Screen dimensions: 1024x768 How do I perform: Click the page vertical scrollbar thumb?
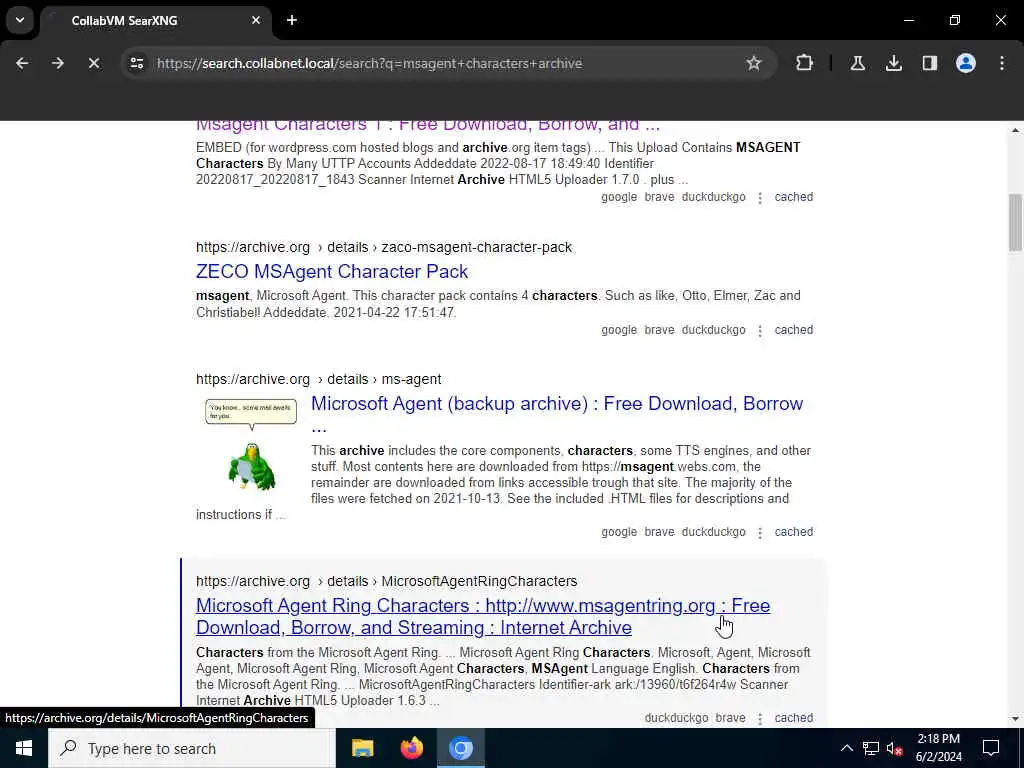pyautogui.click(x=1015, y=222)
